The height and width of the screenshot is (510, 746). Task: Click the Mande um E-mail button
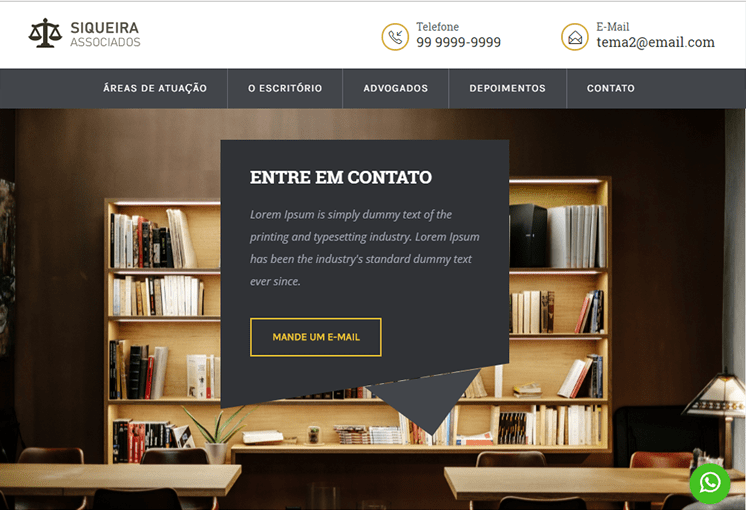(x=316, y=337)
